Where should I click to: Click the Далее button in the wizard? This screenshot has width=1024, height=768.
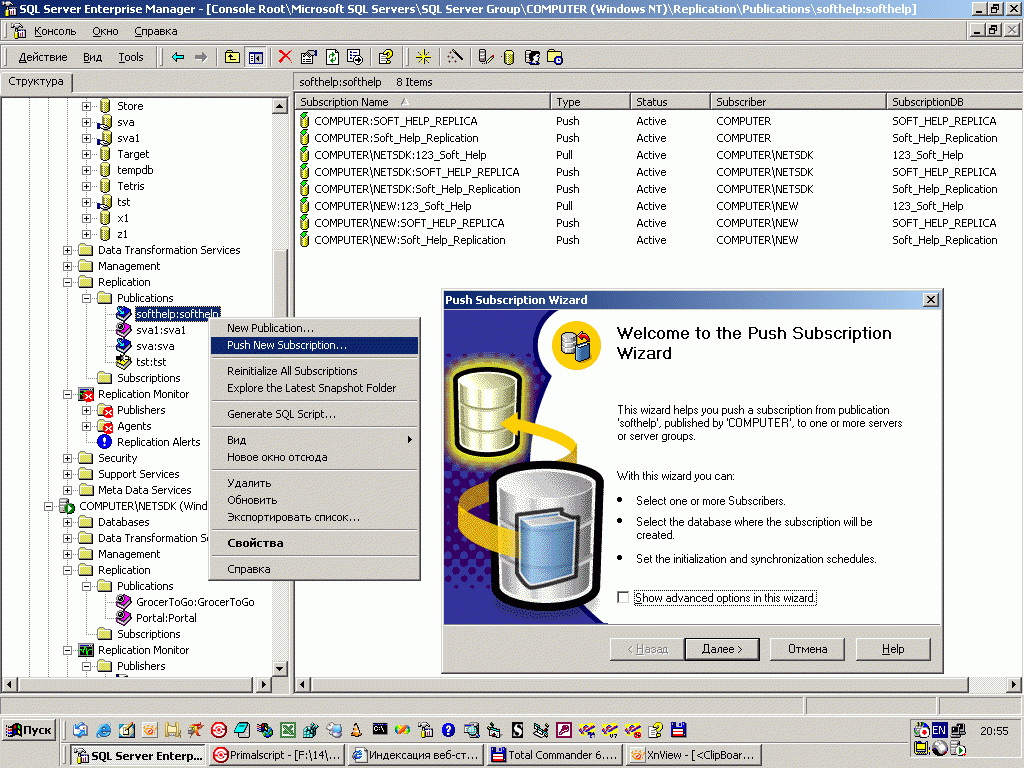tap(722, 649)
